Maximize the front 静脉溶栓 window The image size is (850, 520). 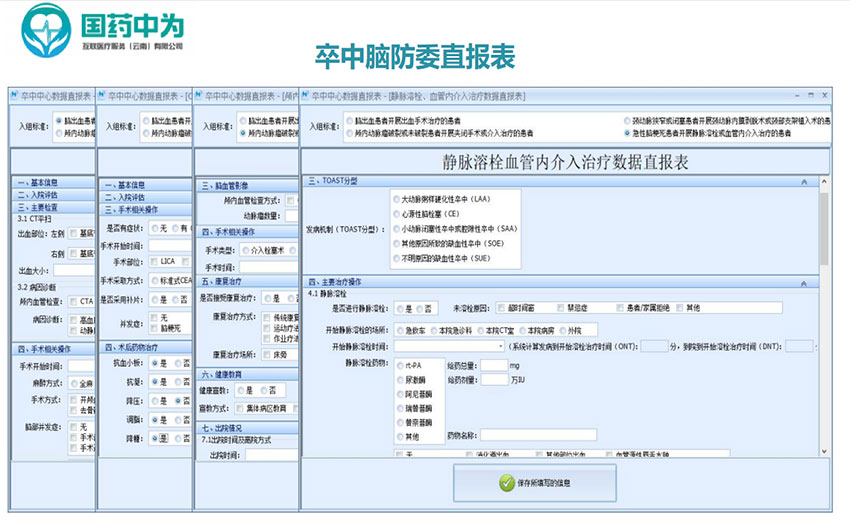(x=811, y=95)
